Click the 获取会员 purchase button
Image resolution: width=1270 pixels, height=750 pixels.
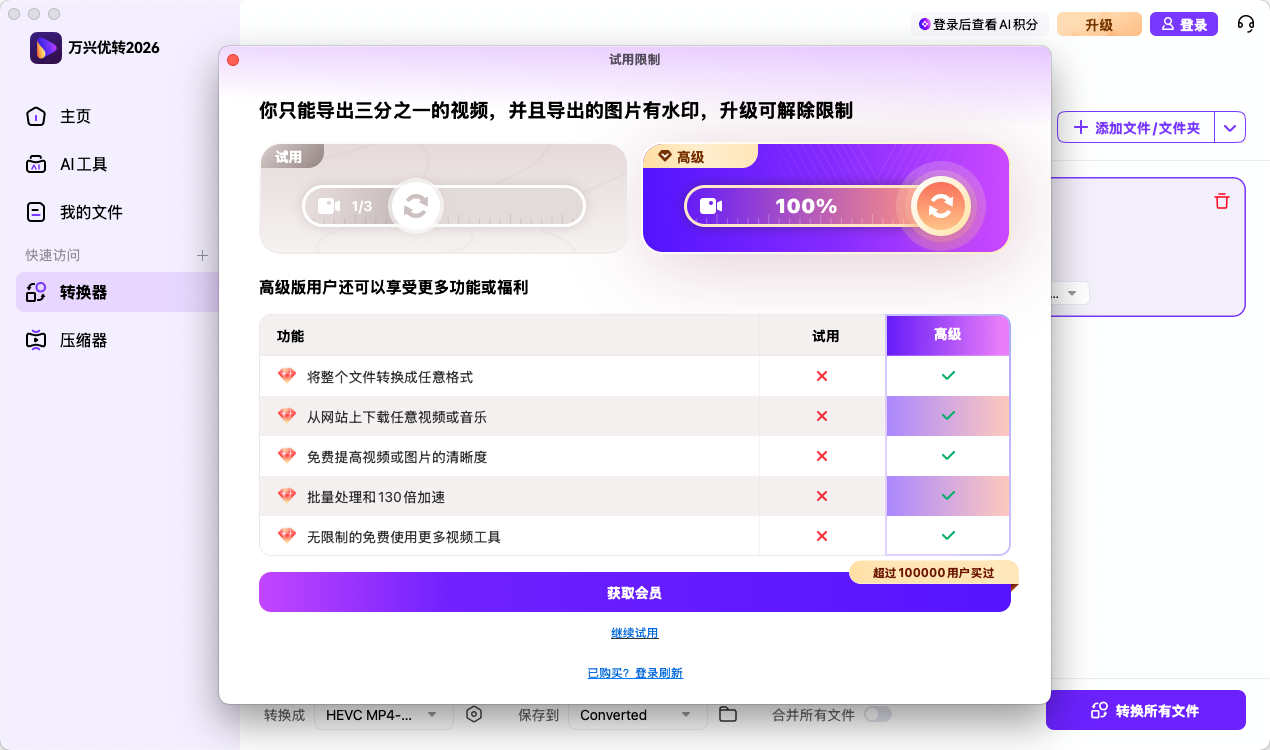pyautogui.click(x=634, y=591)
